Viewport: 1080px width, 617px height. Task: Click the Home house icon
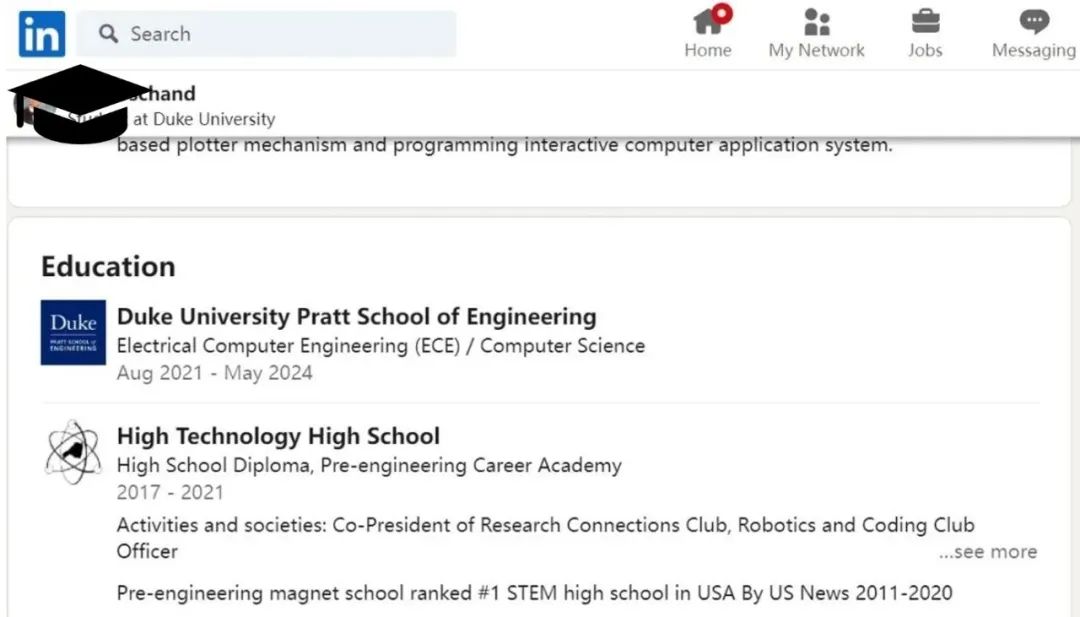706,22
